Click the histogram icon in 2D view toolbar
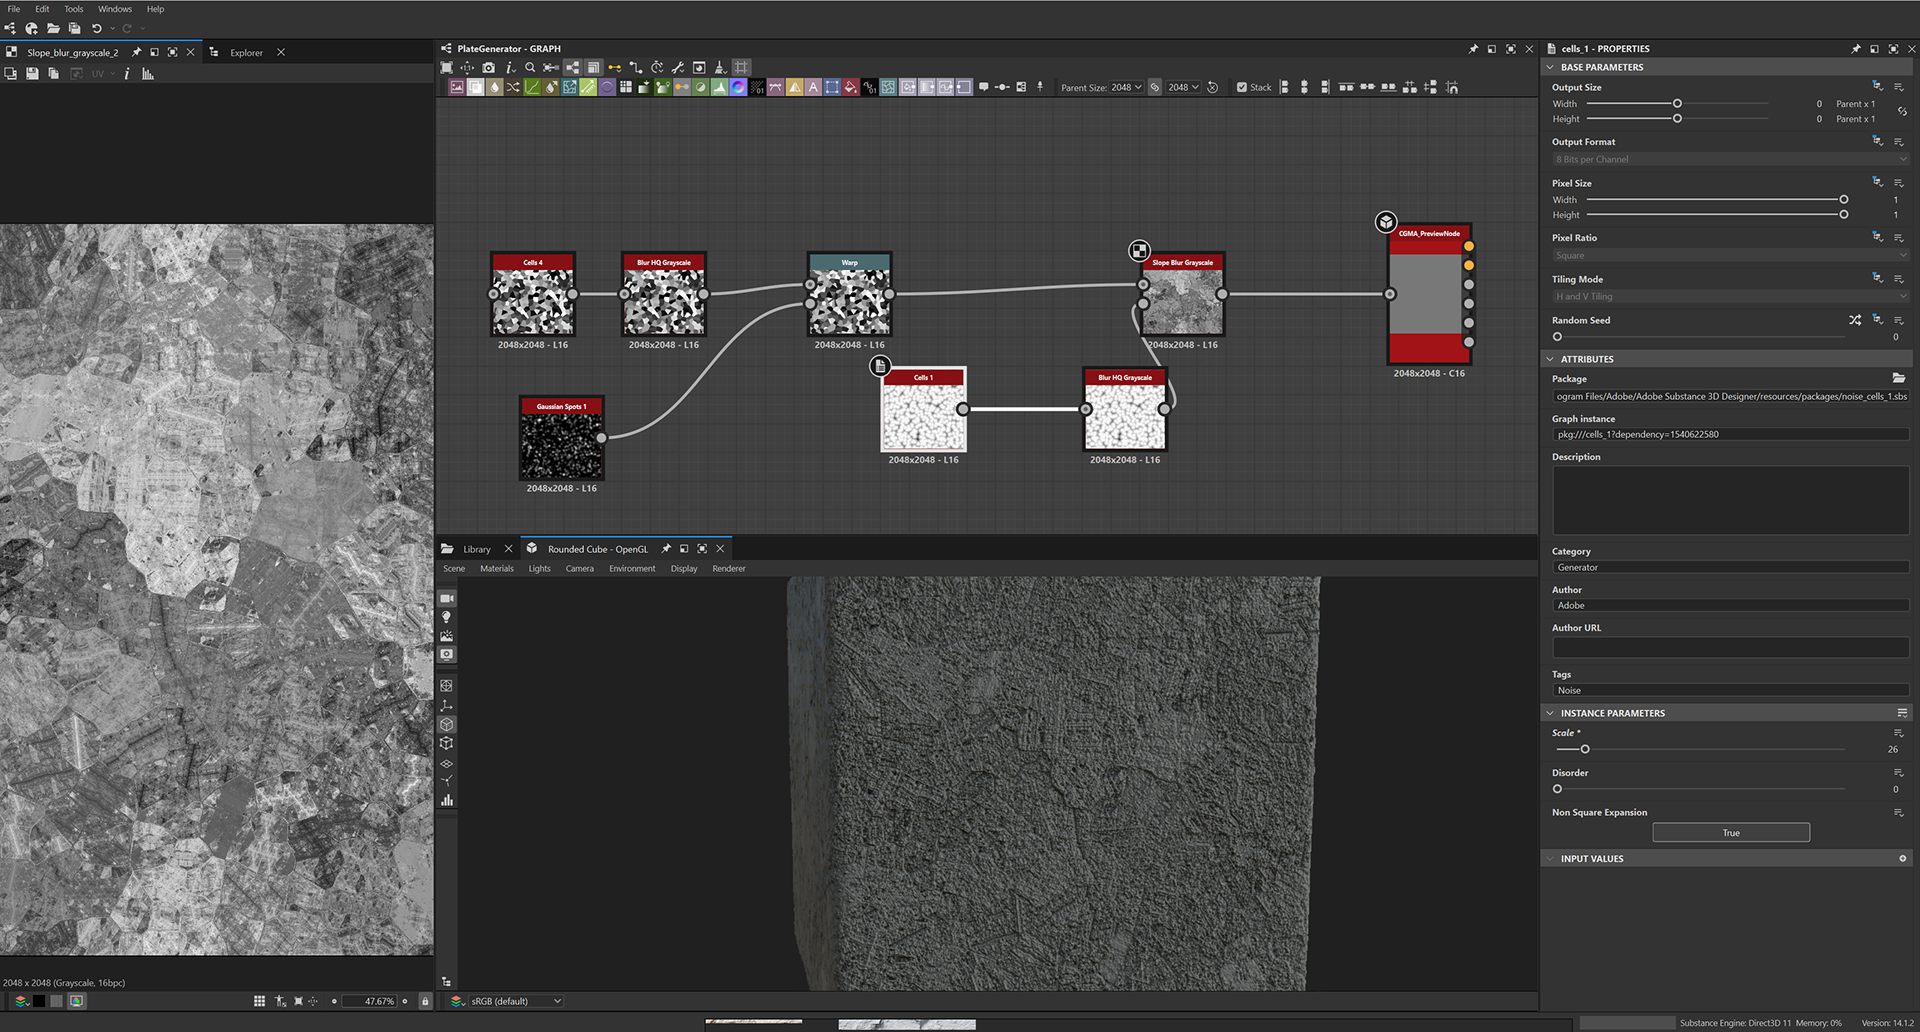This screenshot has height=1032, width=1920. pyautogui.click(x=148, y=74)
